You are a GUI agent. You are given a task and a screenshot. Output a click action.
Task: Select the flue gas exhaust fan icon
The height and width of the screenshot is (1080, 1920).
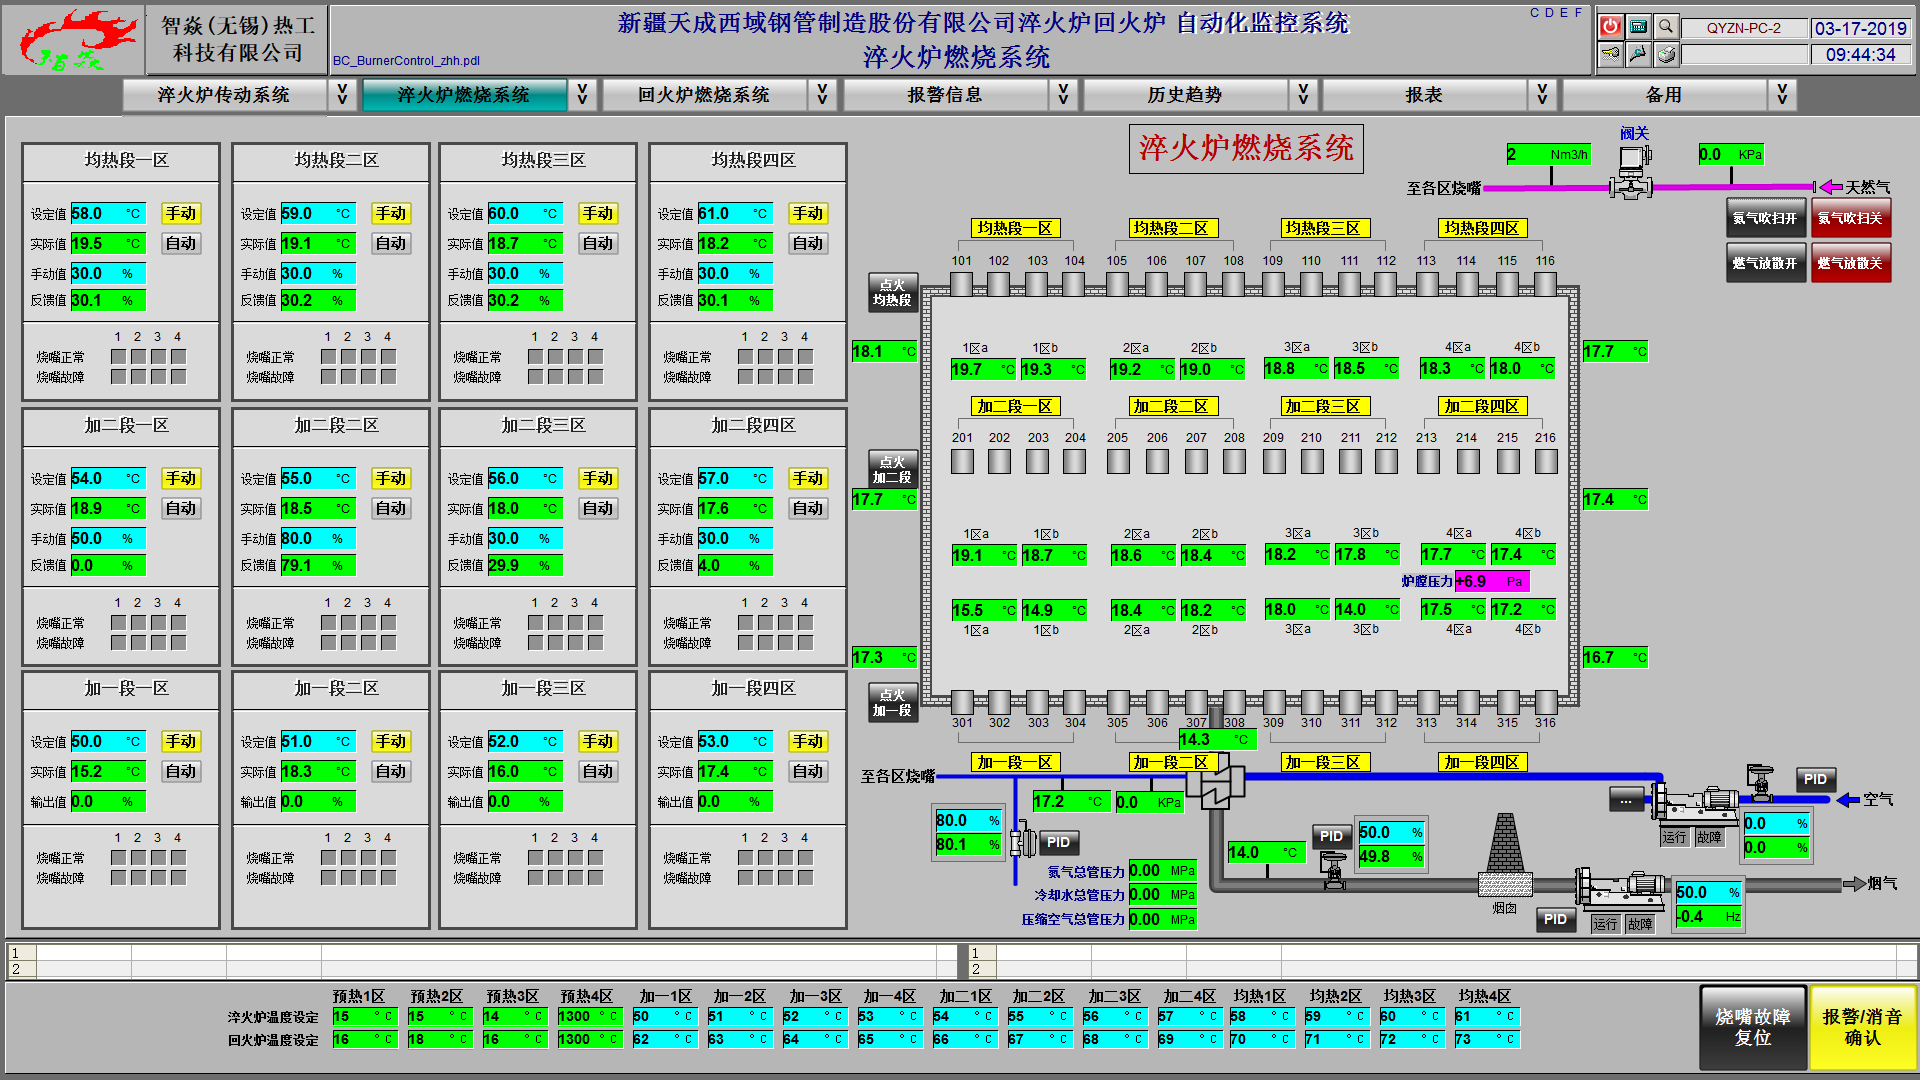1620,888
